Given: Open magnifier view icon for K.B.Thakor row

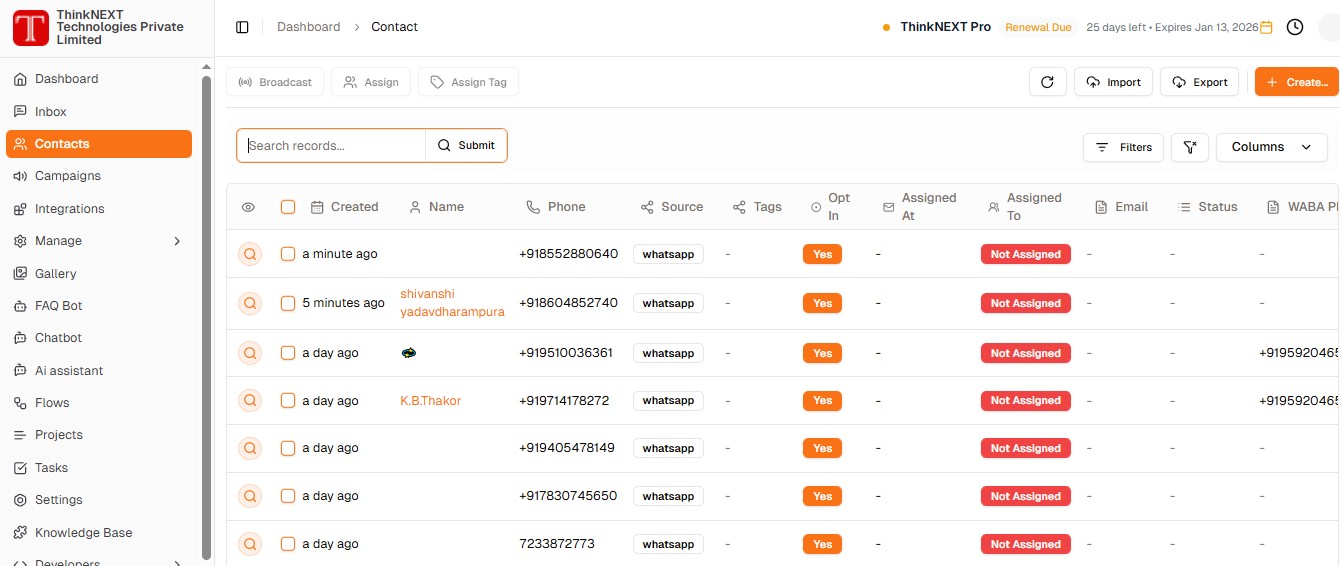Looking at the screenshot, I should (x=249, y=401).
